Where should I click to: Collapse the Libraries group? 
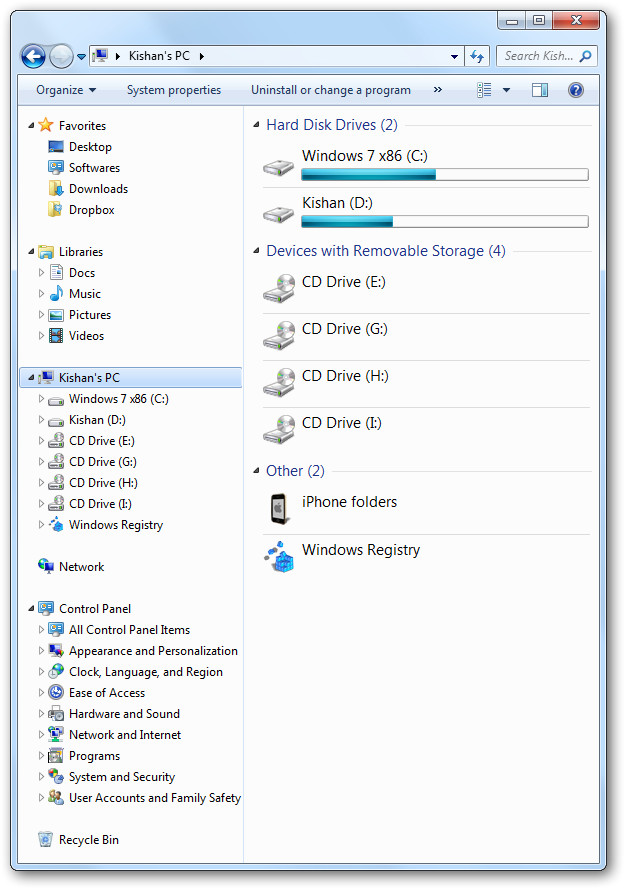coord(31,251)
